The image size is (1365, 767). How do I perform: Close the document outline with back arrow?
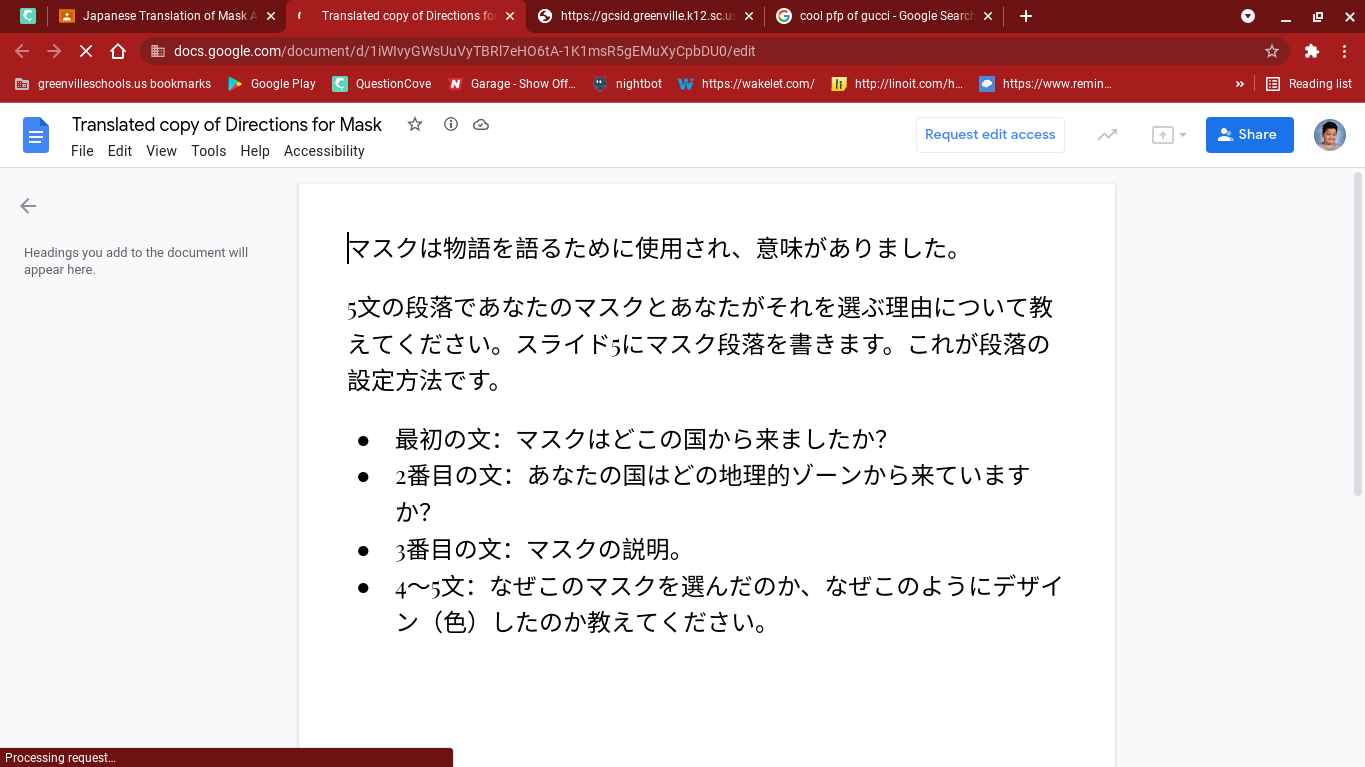pos(28,206)
